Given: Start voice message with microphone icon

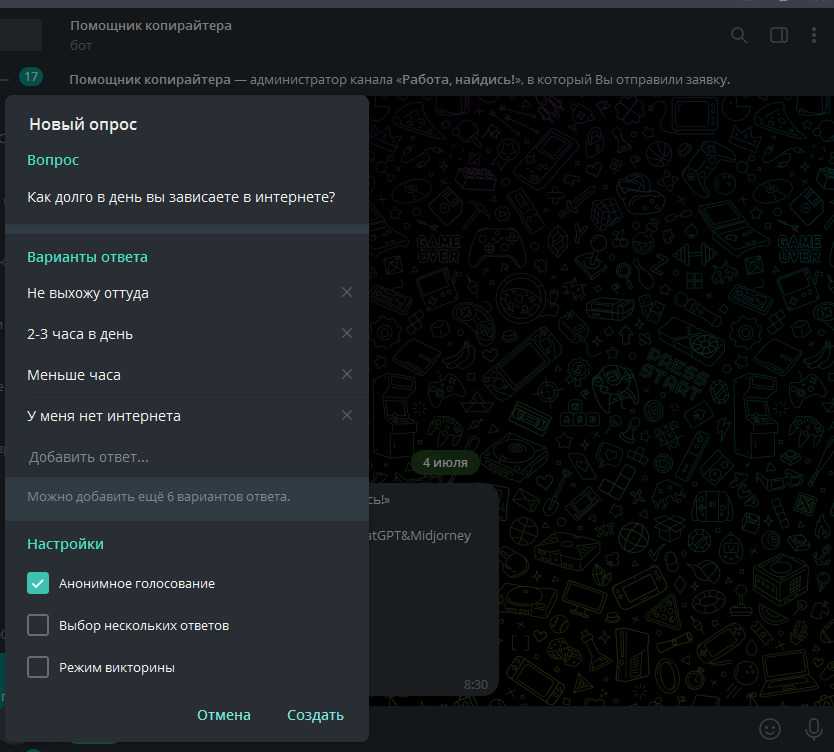Looking at the screenshot, I should pos(813,728).
